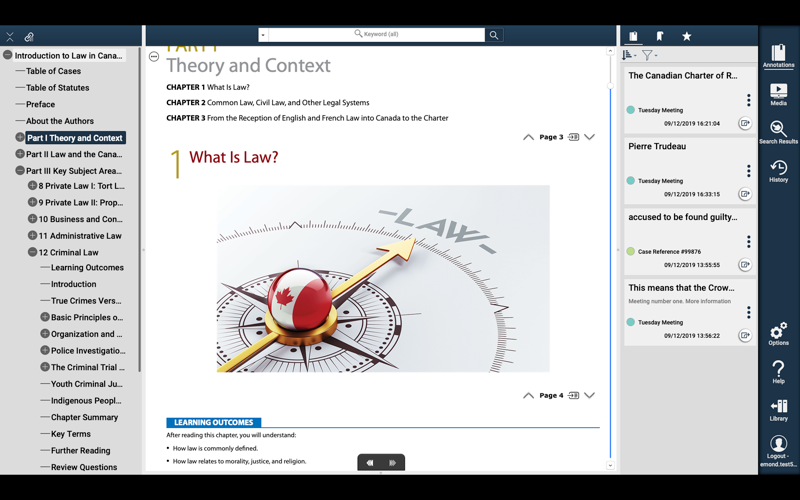The image size is (800, 500).
Task: Go to next page from Page 3
Action: [589, 137]
